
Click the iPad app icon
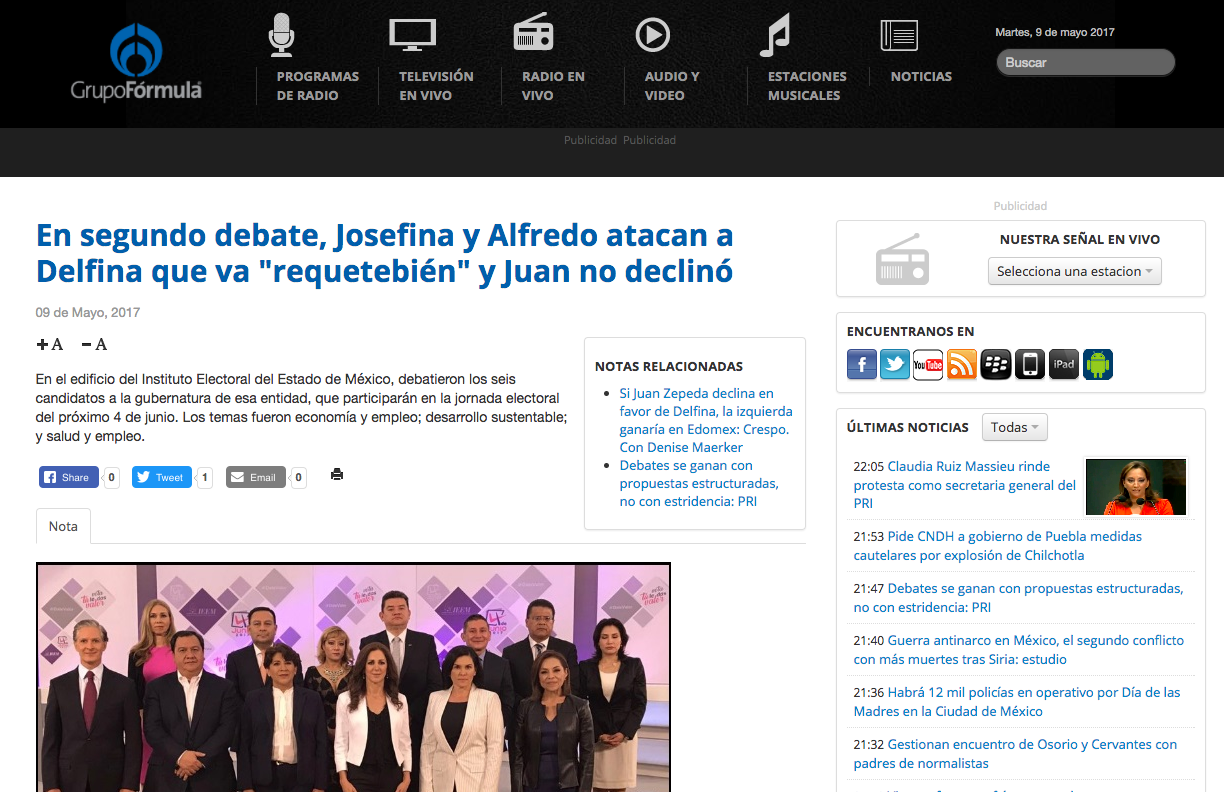pos(1064,365)
